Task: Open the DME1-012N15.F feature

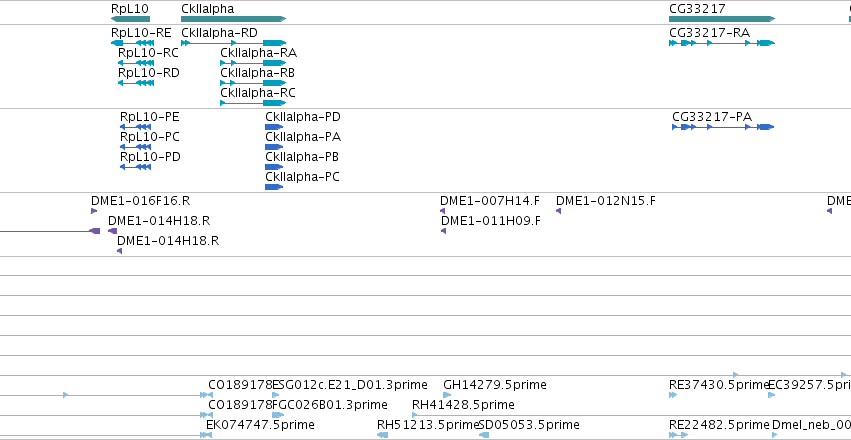Action: point(558,211)
